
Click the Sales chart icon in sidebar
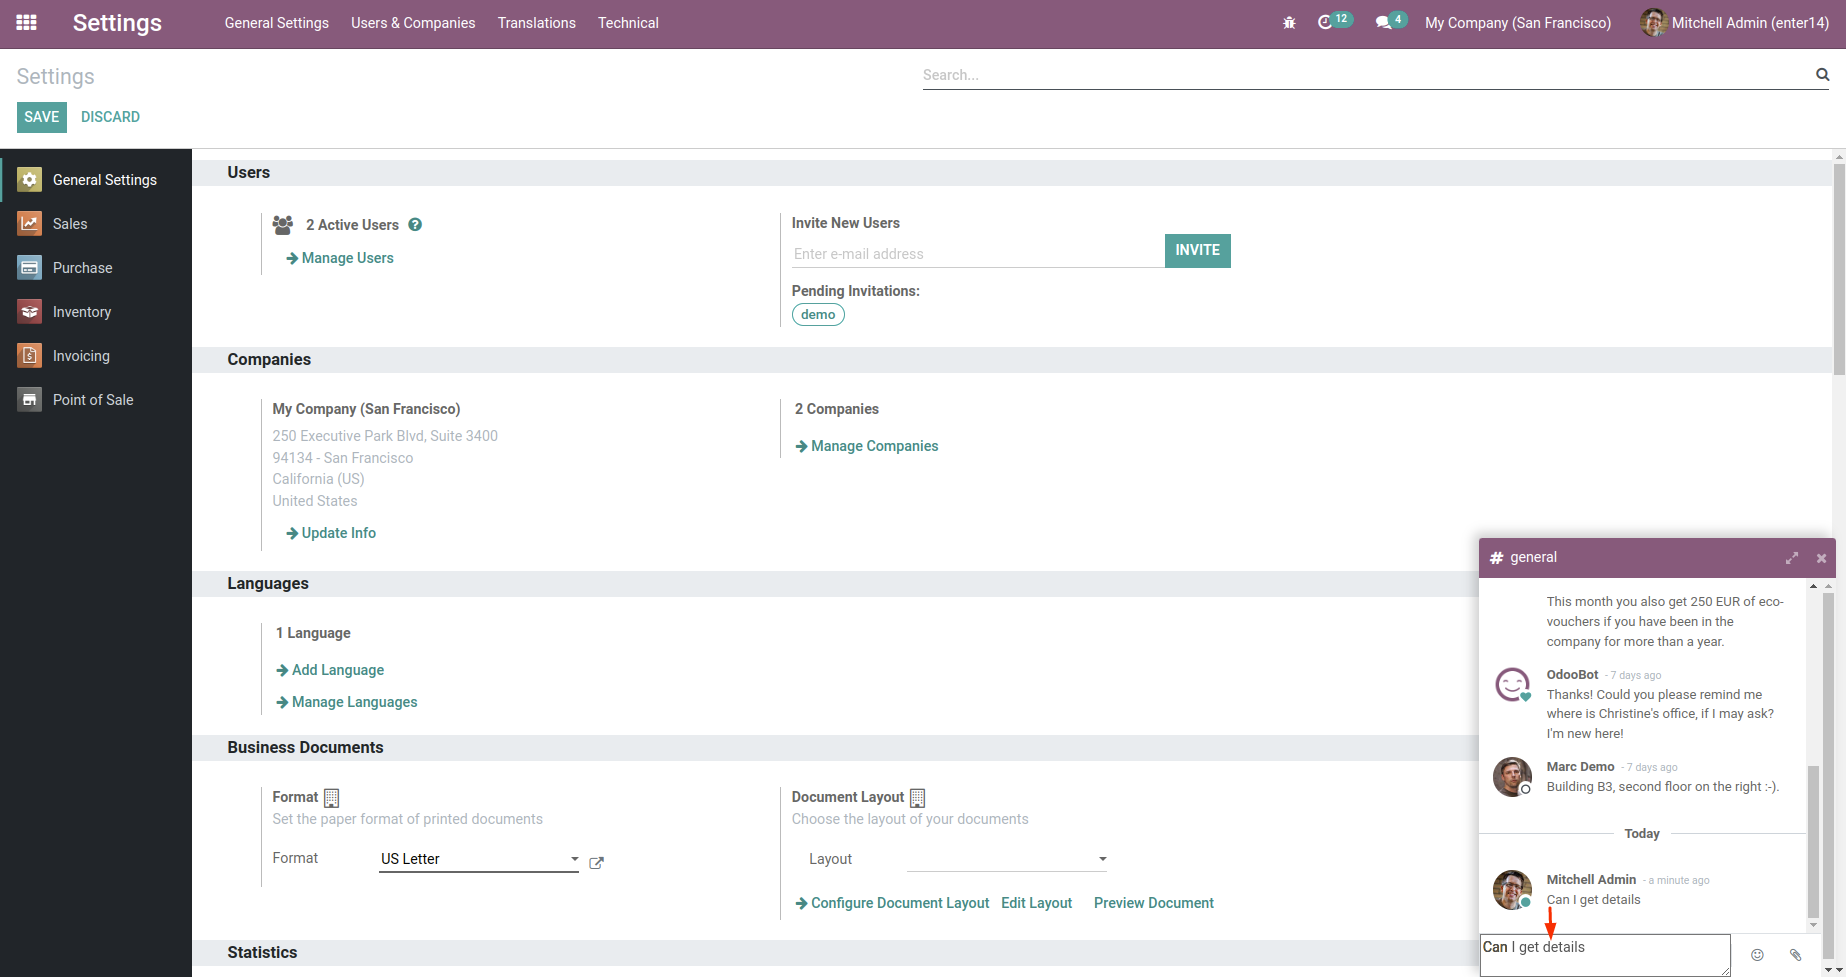pyautogui.click(x=29, y=224)
